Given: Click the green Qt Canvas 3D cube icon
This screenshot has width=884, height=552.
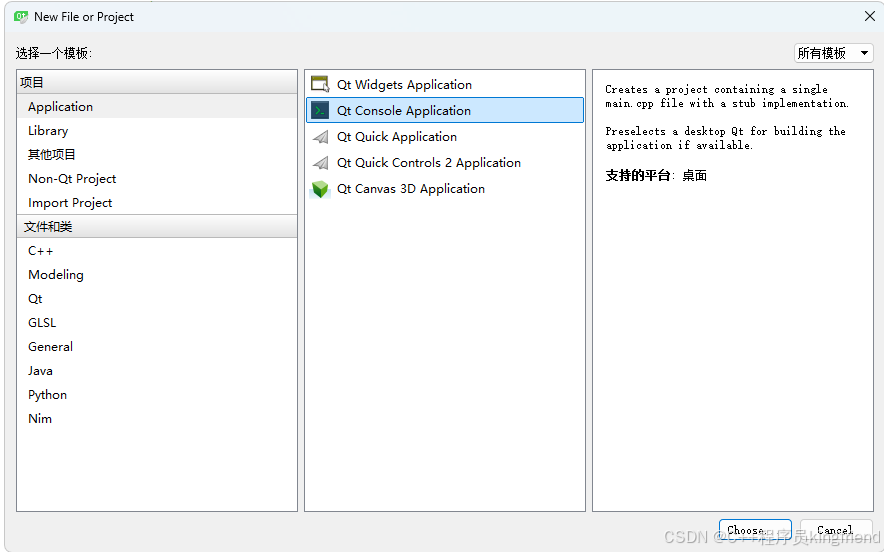Looking at the screenshot, I should click(320, 189).
